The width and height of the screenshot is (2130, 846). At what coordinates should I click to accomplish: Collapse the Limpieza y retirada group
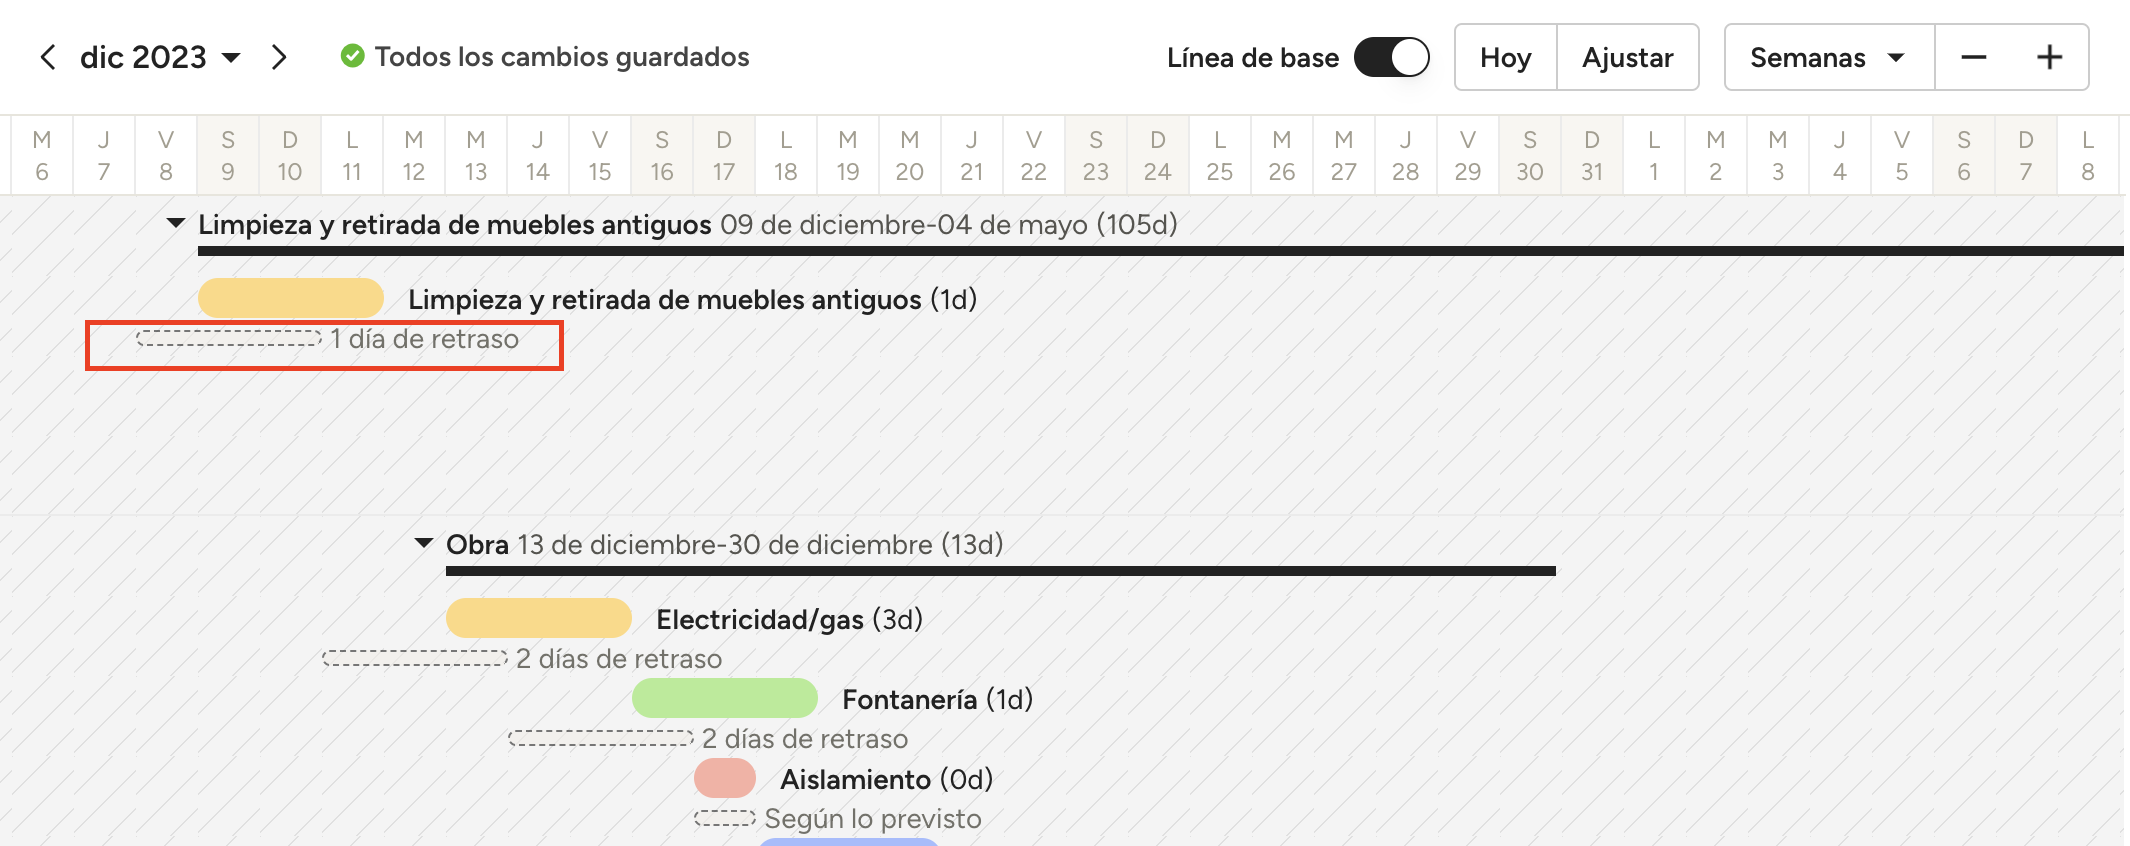tap(176, 223)
